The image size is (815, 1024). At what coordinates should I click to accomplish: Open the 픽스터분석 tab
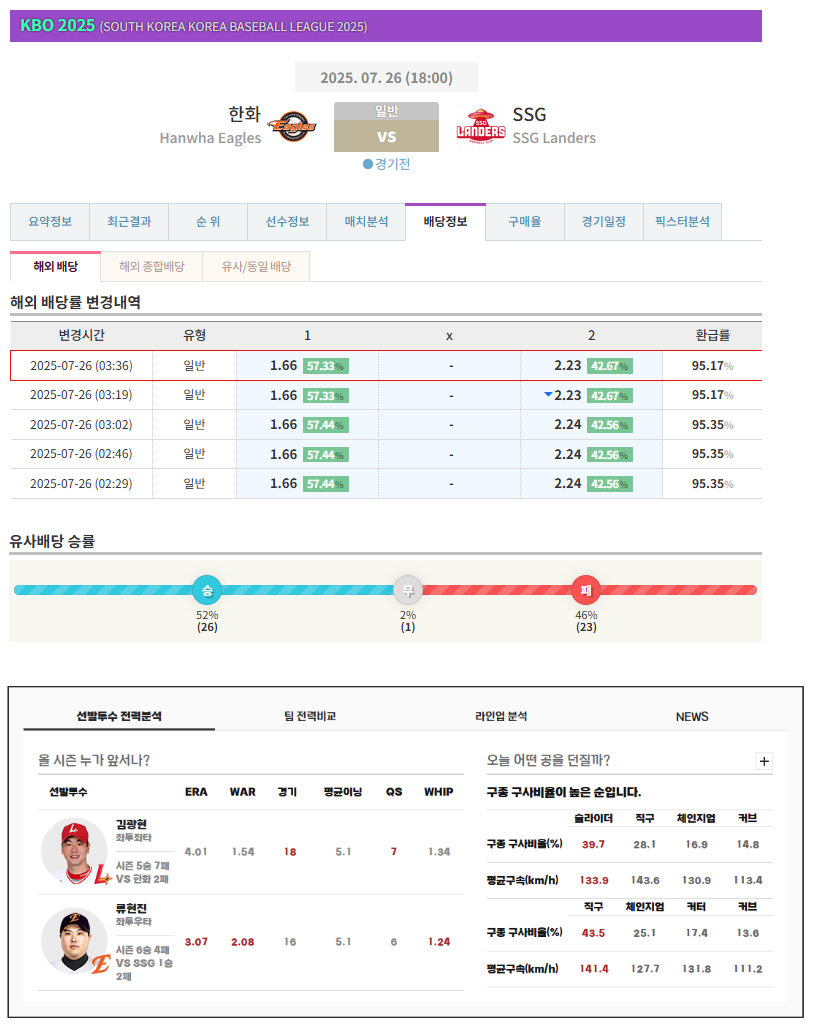point(682,221)
